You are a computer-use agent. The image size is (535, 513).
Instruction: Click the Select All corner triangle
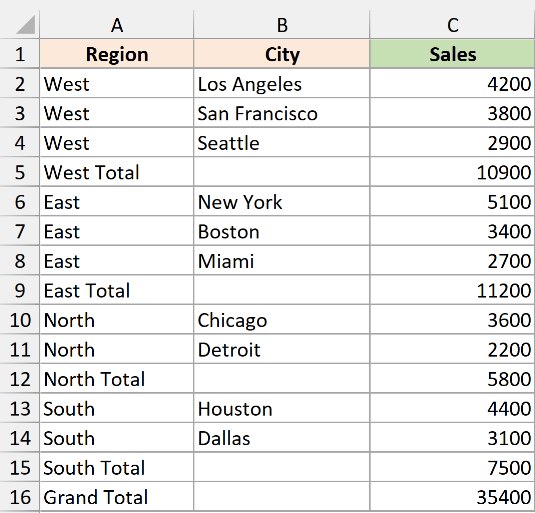point(25,25)
